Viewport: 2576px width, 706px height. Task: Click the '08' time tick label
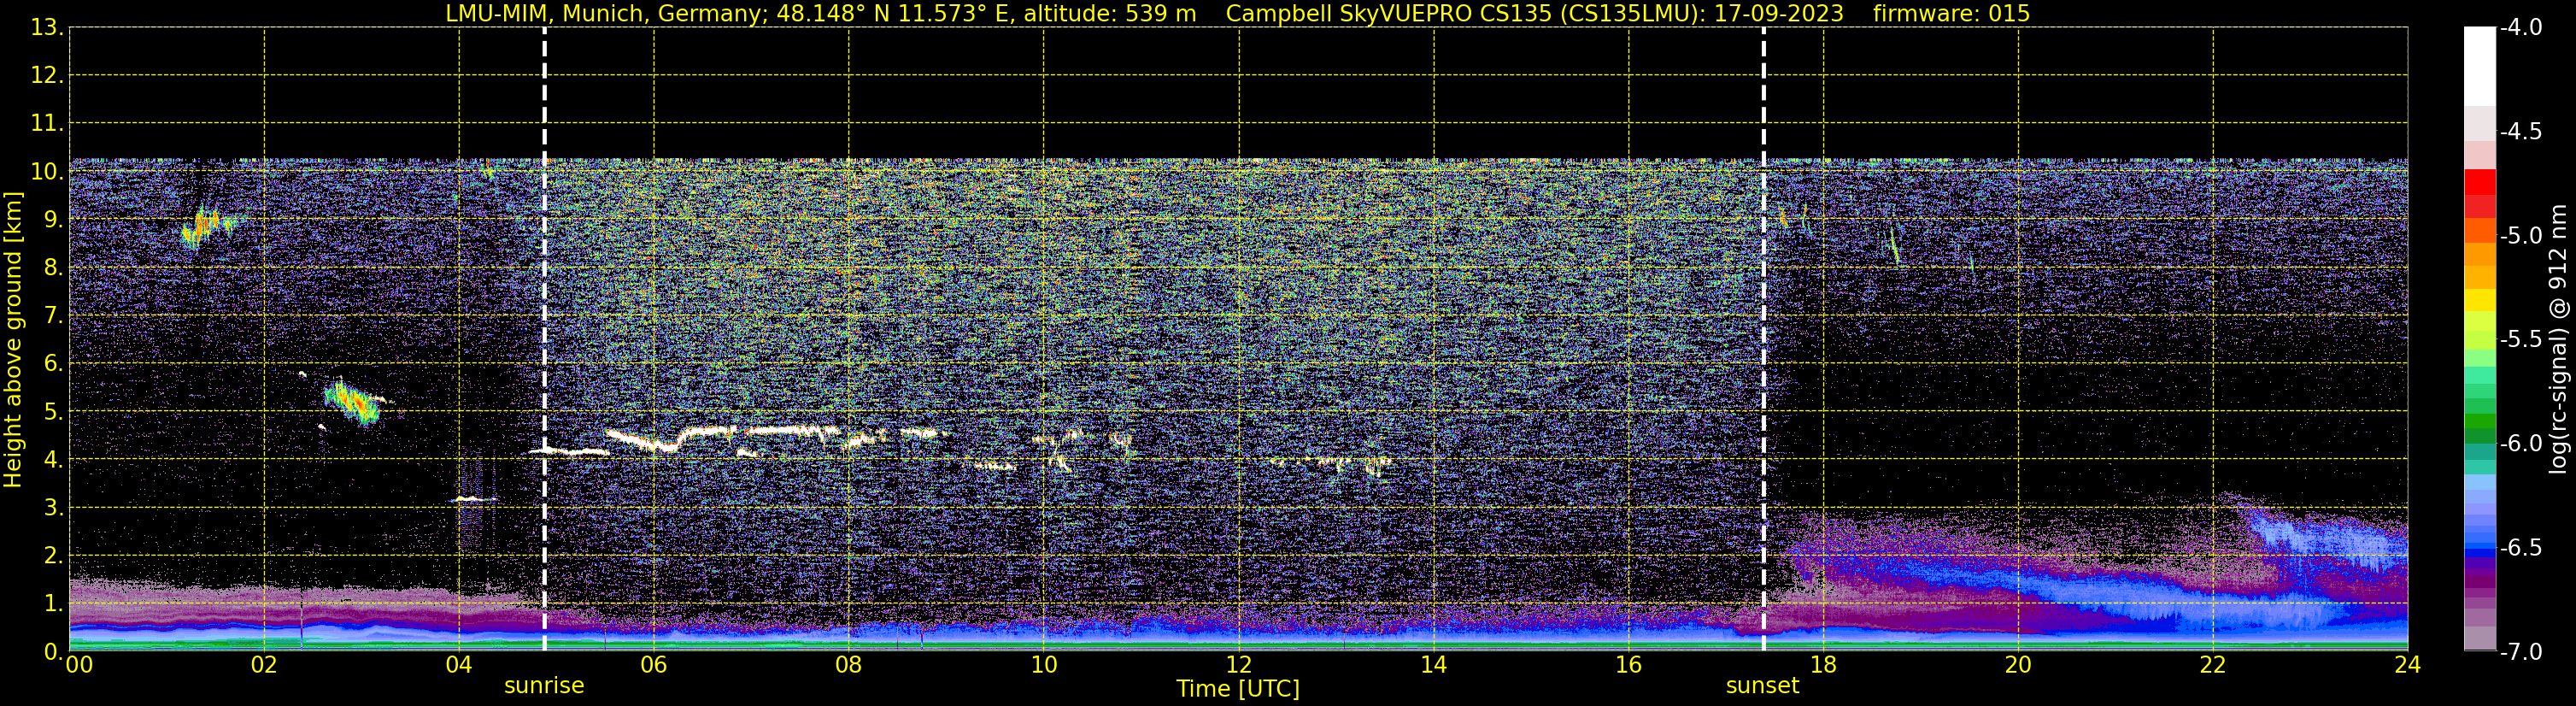tap(849, 666)
